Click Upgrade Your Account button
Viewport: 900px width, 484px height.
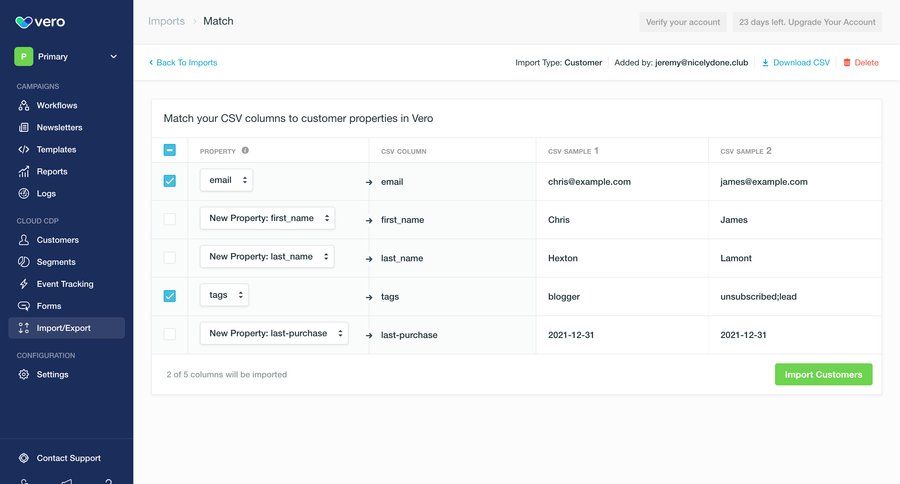click(808, 22)
